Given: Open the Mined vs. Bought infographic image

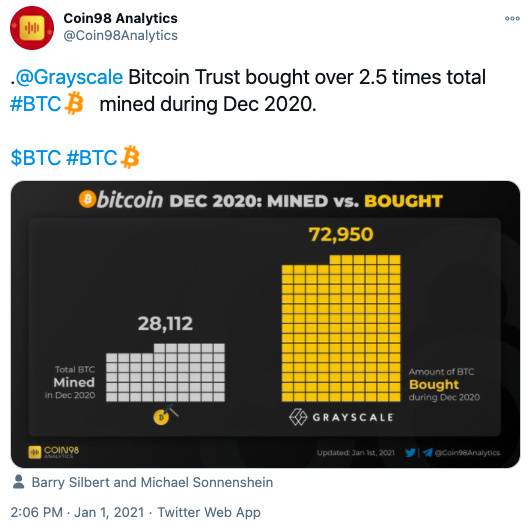Looking at the screenshot, I should pyautogui.click(x=266, y=324).
